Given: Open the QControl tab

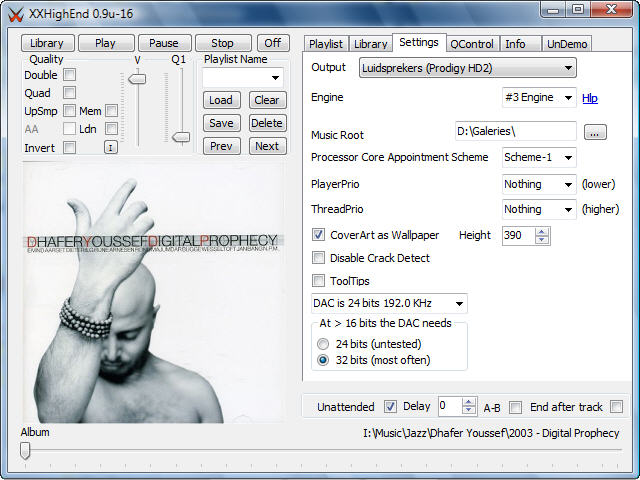Looking at the screenshot, I should 472,44.
